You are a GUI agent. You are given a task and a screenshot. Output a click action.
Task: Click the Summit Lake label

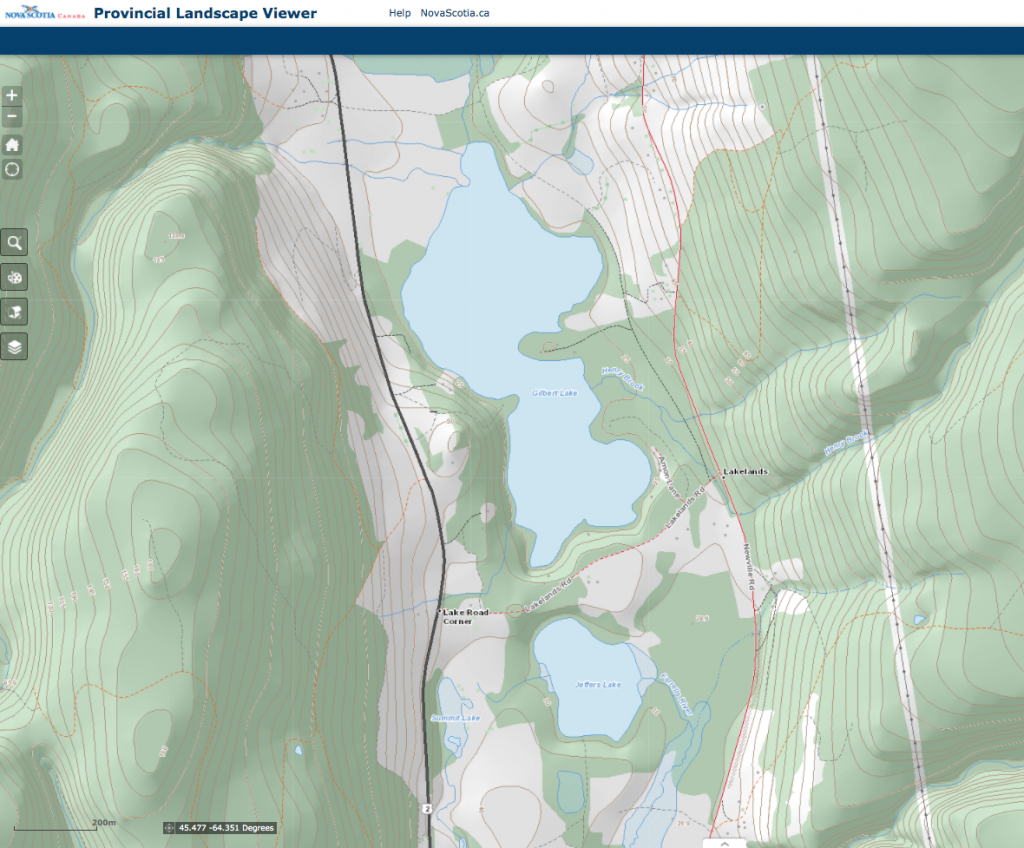pos(455,718)
